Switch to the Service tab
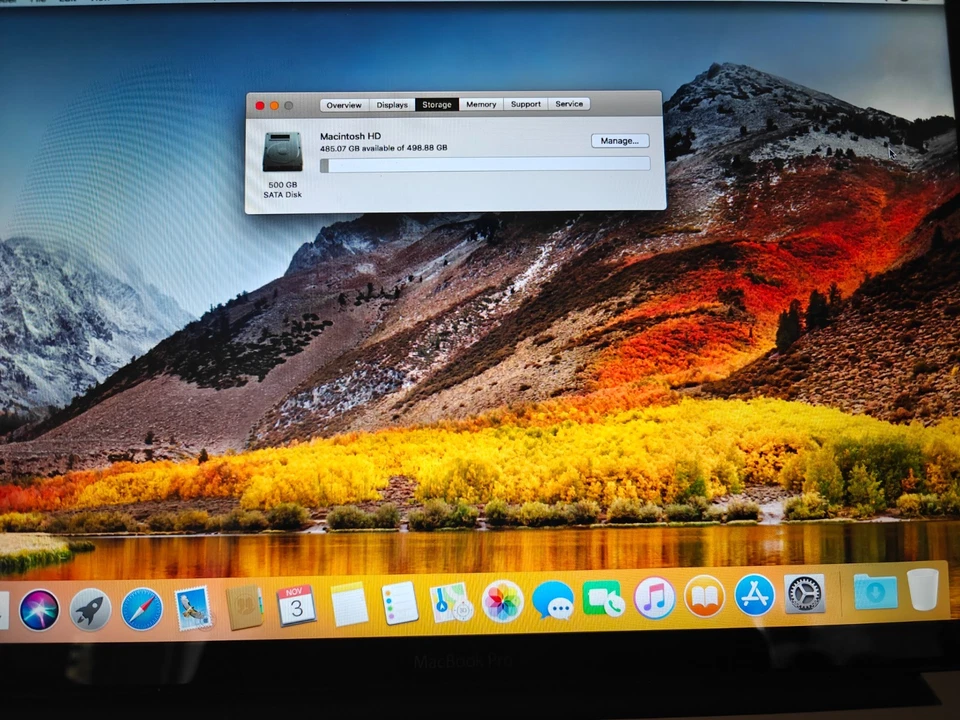The image size is (960, 720). click(568, 104)
